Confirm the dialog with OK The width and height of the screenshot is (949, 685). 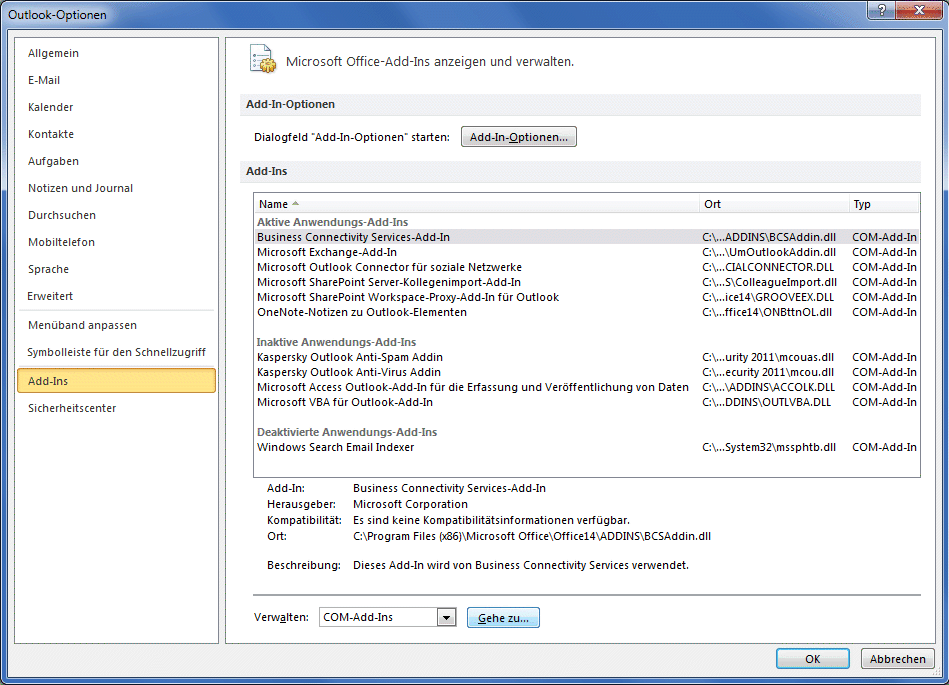(x=812, y=659)
